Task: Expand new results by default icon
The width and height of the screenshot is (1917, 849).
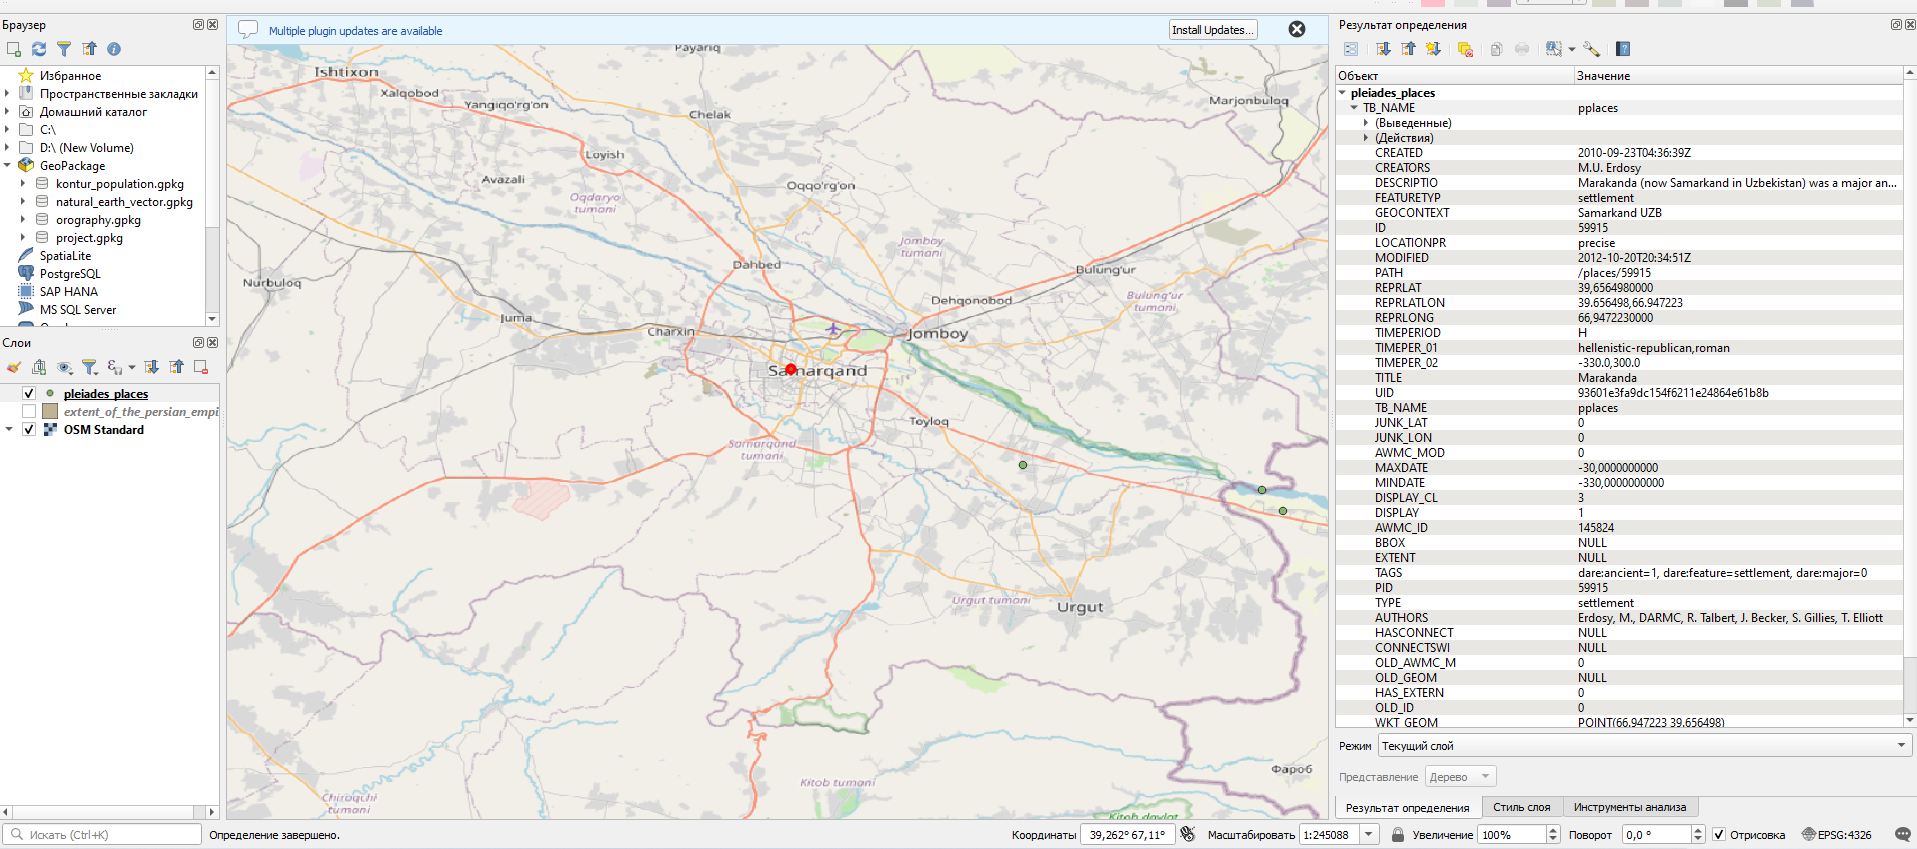Action: (1433, 49)
